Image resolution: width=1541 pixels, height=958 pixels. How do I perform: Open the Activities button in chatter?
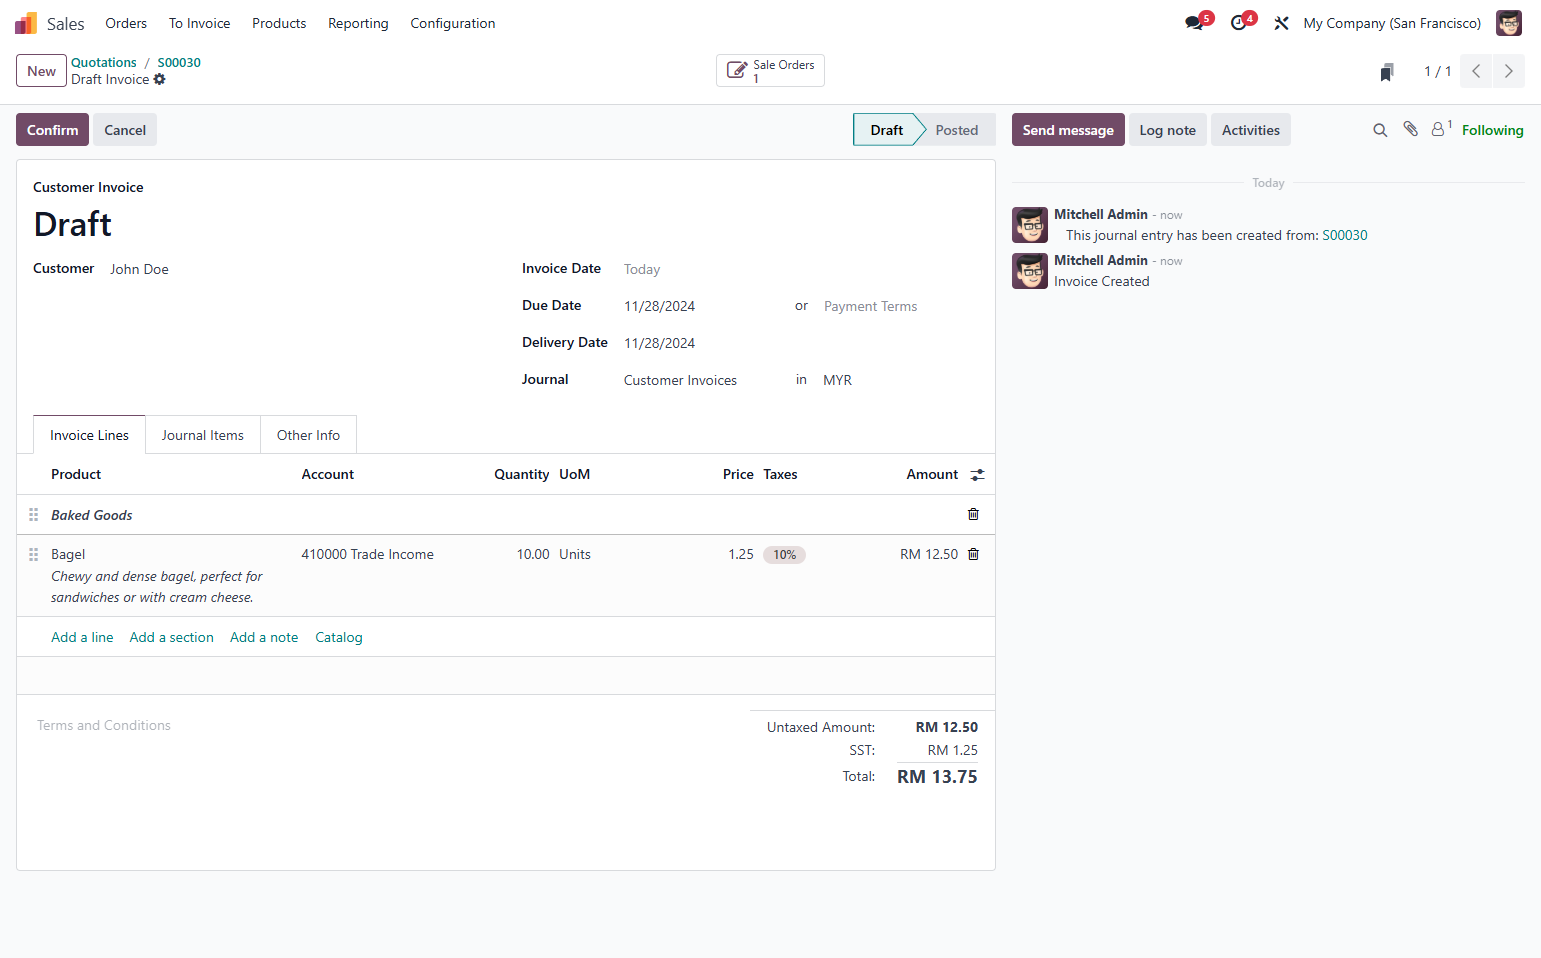(x=1250, y=130)
